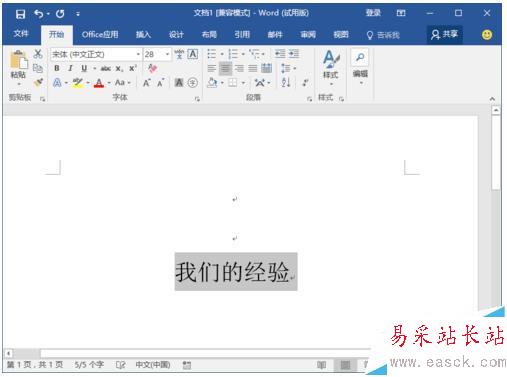Click 登录 to sign in
This screenshot has width=507, height=377.
373,13
